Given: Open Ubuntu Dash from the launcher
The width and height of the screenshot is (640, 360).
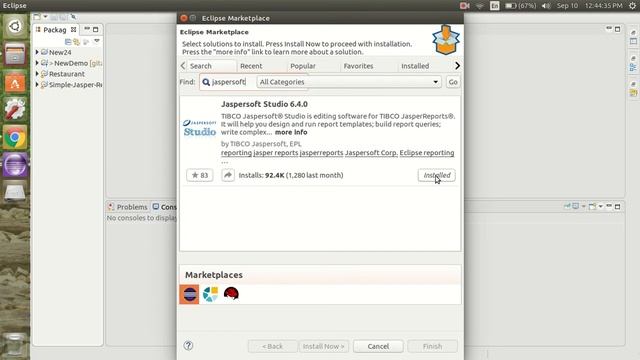Looking at the screenshot, I should pos(15,27).
